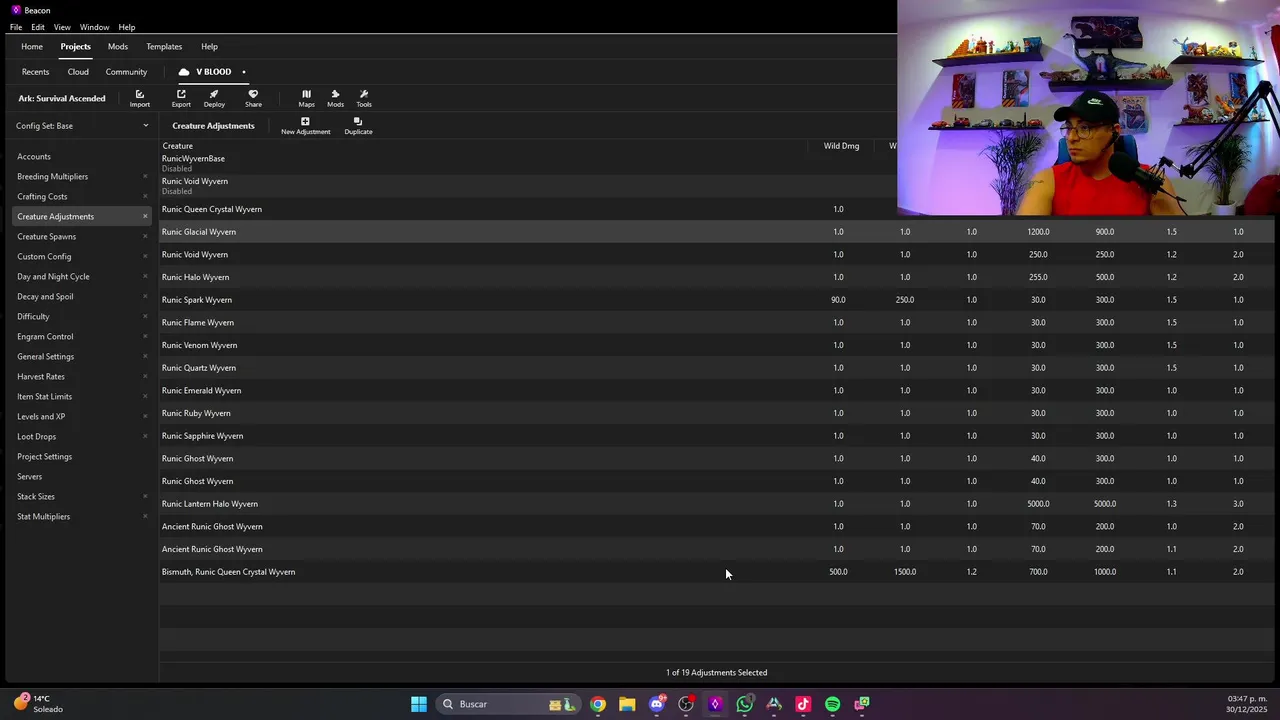Select the Runic Glacial Wyvern row
The height and width of the screenshot is (720, 1280).
pyautogui.click(x=716, y=232)
